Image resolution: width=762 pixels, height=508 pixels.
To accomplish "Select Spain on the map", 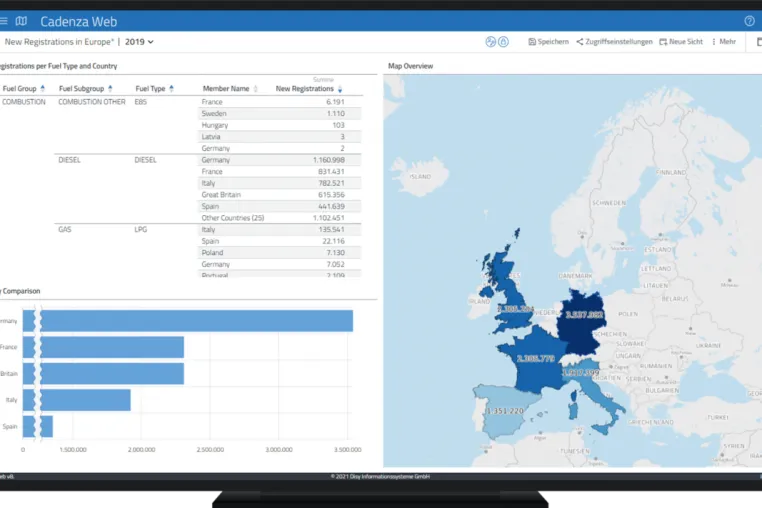I will [x=505, y=411].
